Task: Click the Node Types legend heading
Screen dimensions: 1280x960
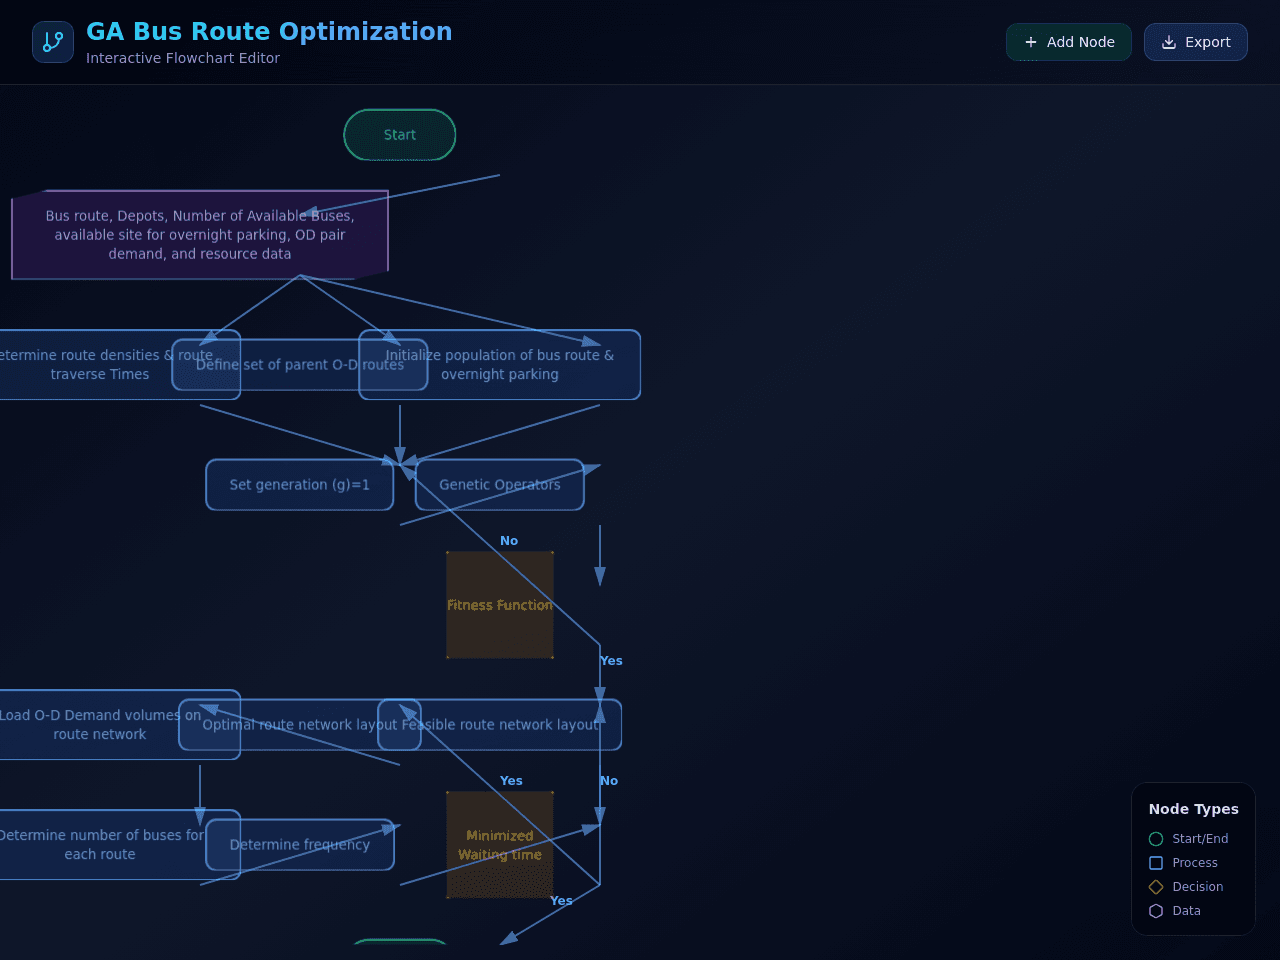Action: coord(1194,809)
